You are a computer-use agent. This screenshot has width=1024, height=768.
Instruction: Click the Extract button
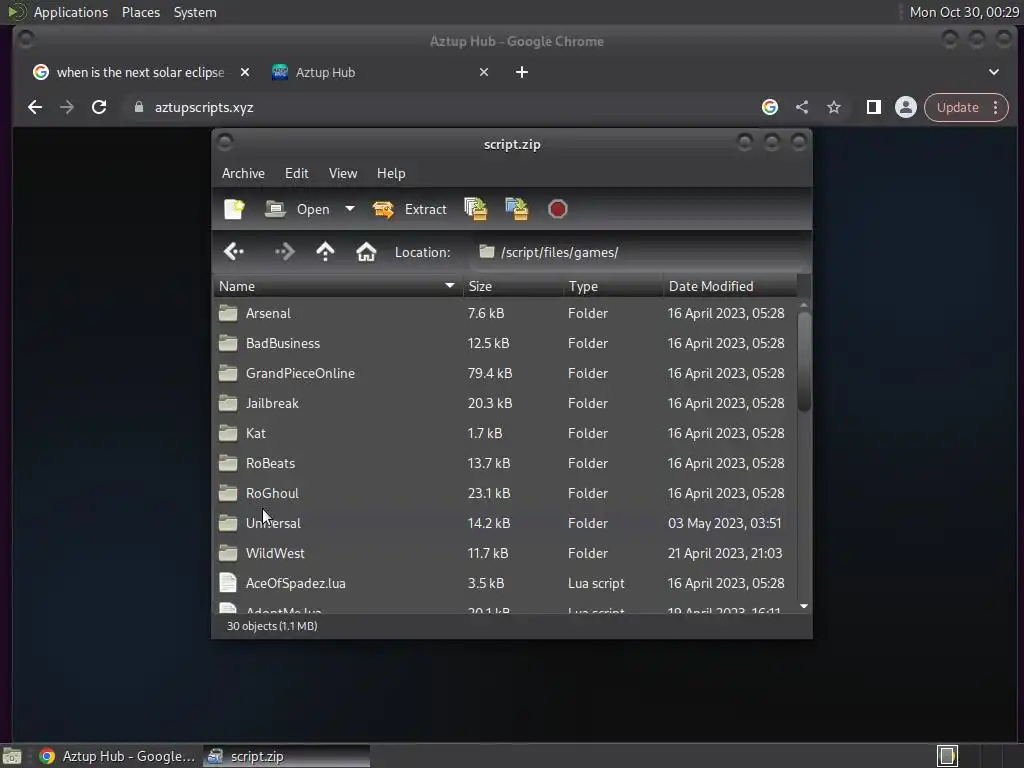click(409, 209)
